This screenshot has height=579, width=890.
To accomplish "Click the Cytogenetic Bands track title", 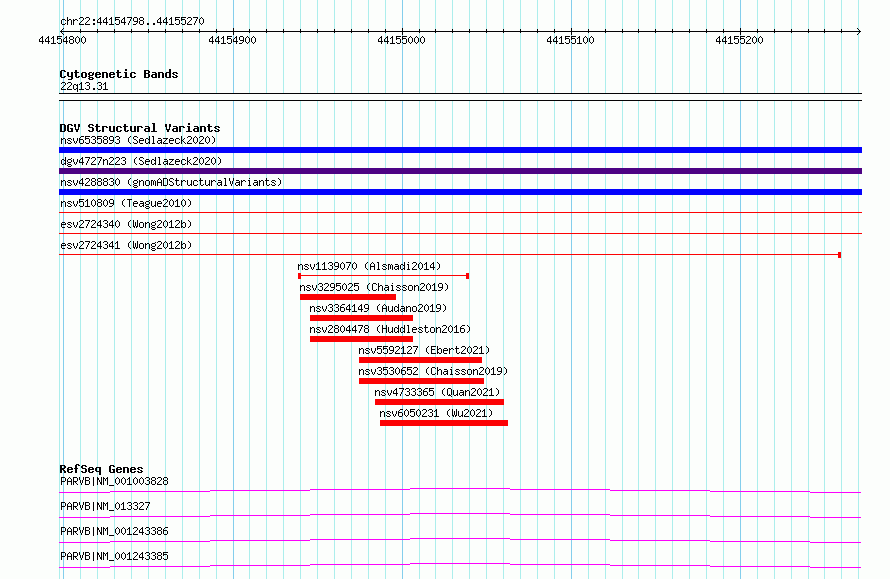I will (x=119, y=74).
